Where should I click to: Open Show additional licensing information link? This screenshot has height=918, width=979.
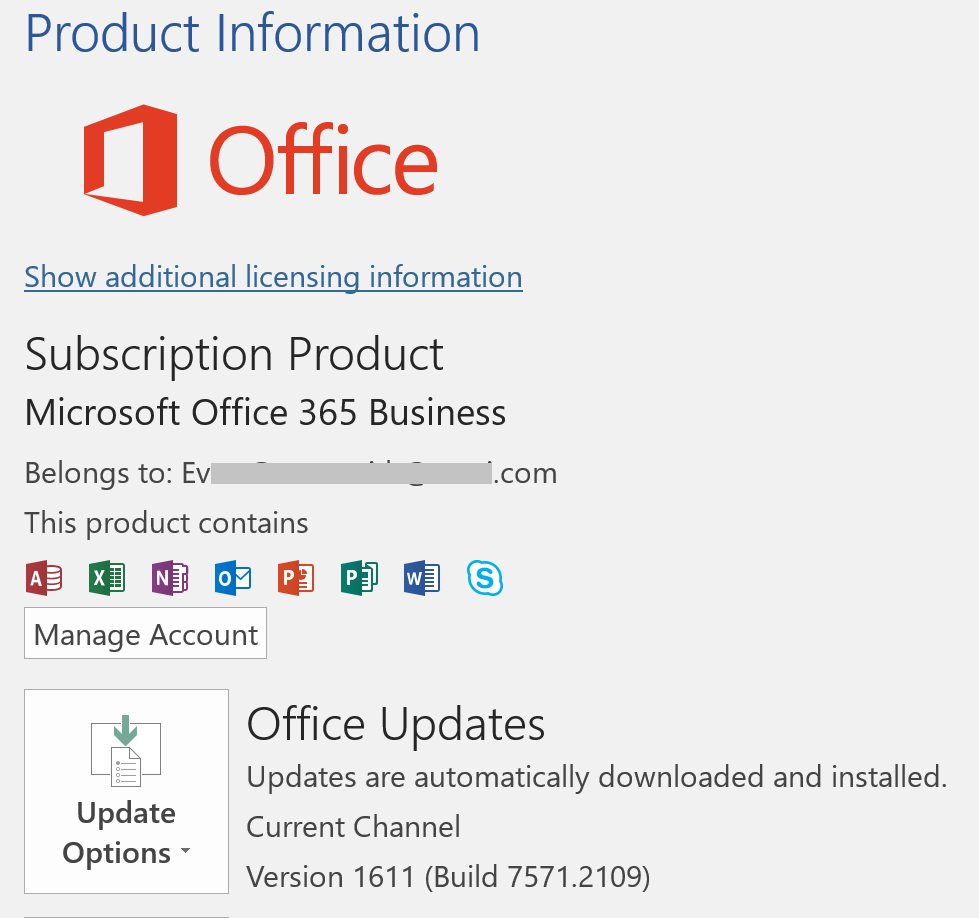coord(273,277)
